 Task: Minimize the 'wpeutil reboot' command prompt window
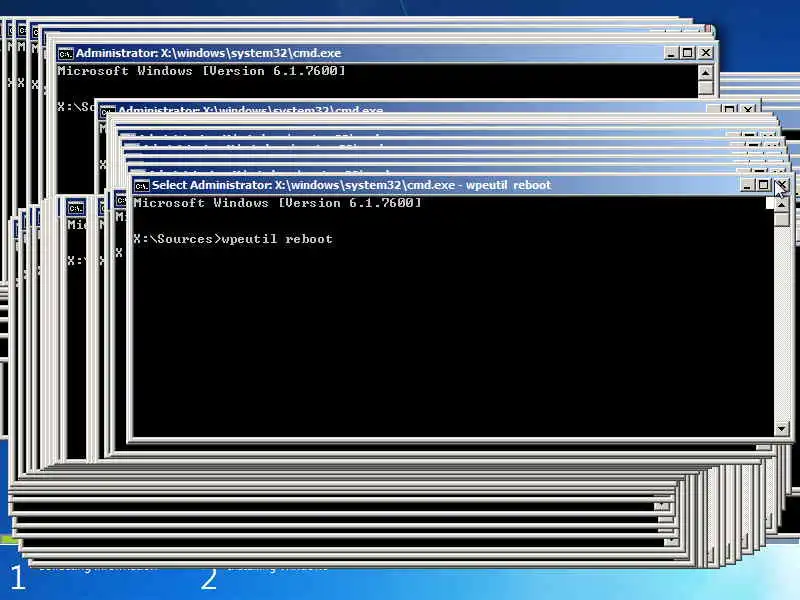(x=747, y=185)
